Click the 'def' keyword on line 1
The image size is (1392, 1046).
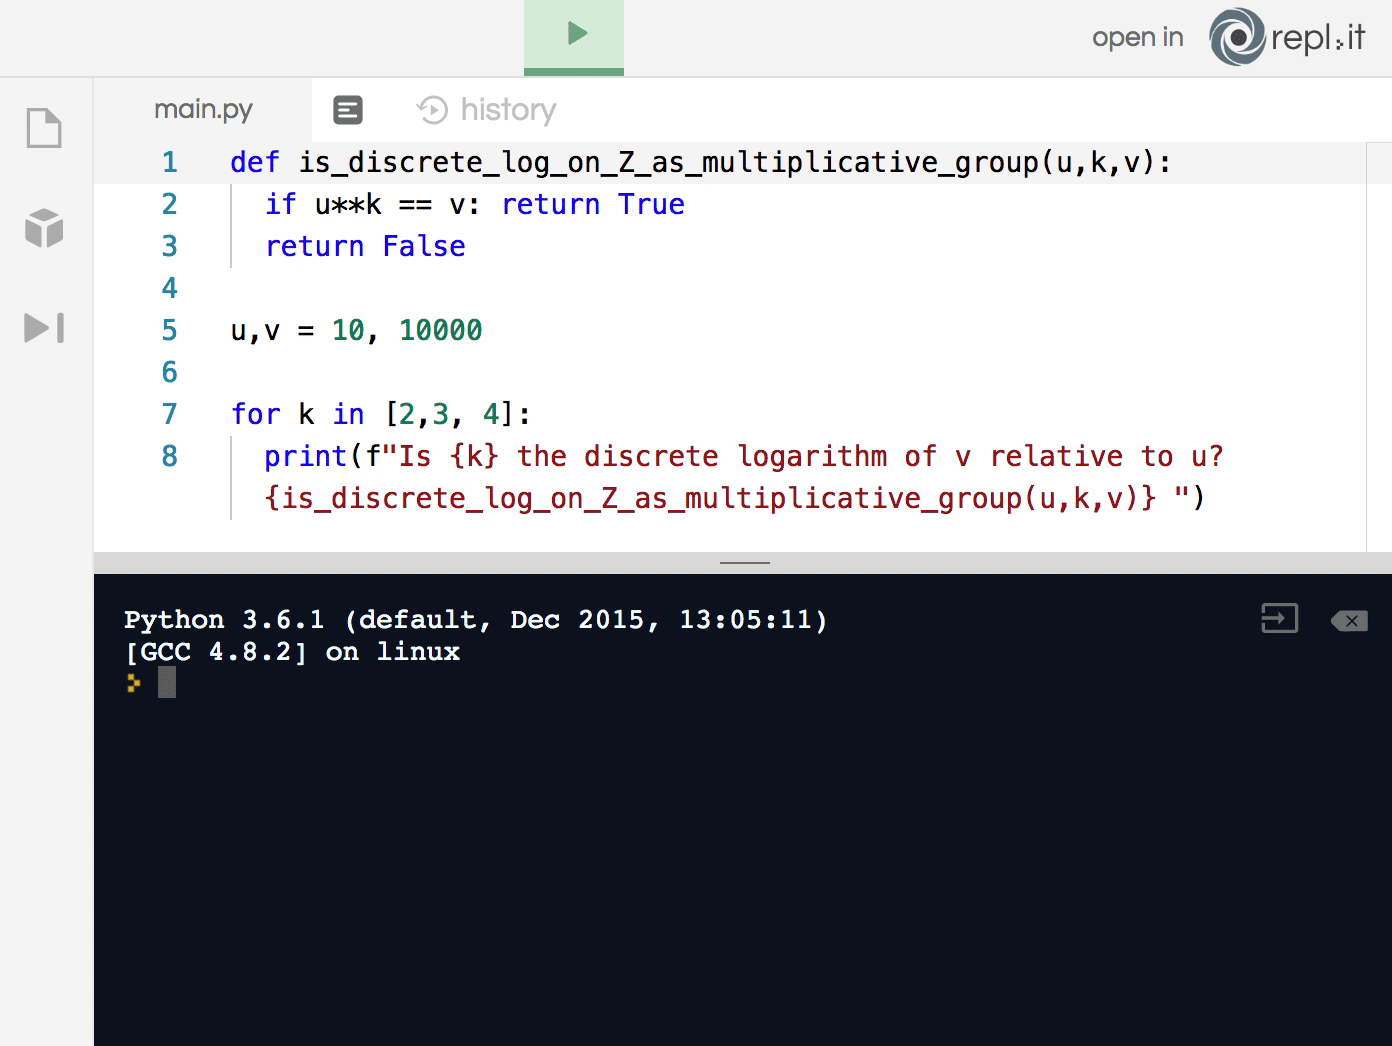[x=255, y=162]
